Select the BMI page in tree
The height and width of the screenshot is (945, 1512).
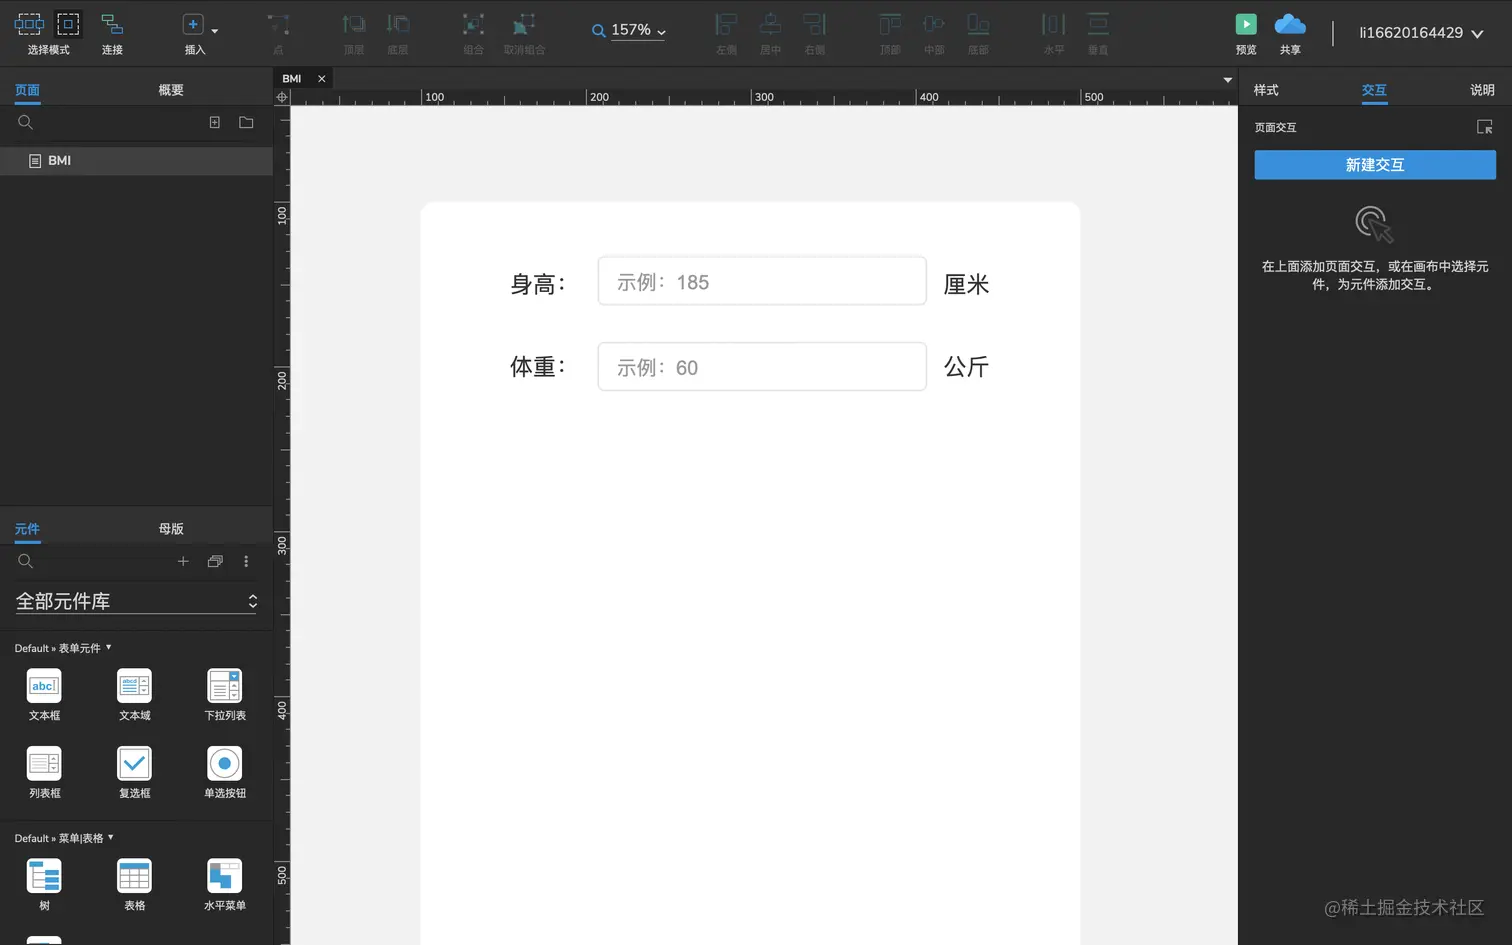click(136, 161)
